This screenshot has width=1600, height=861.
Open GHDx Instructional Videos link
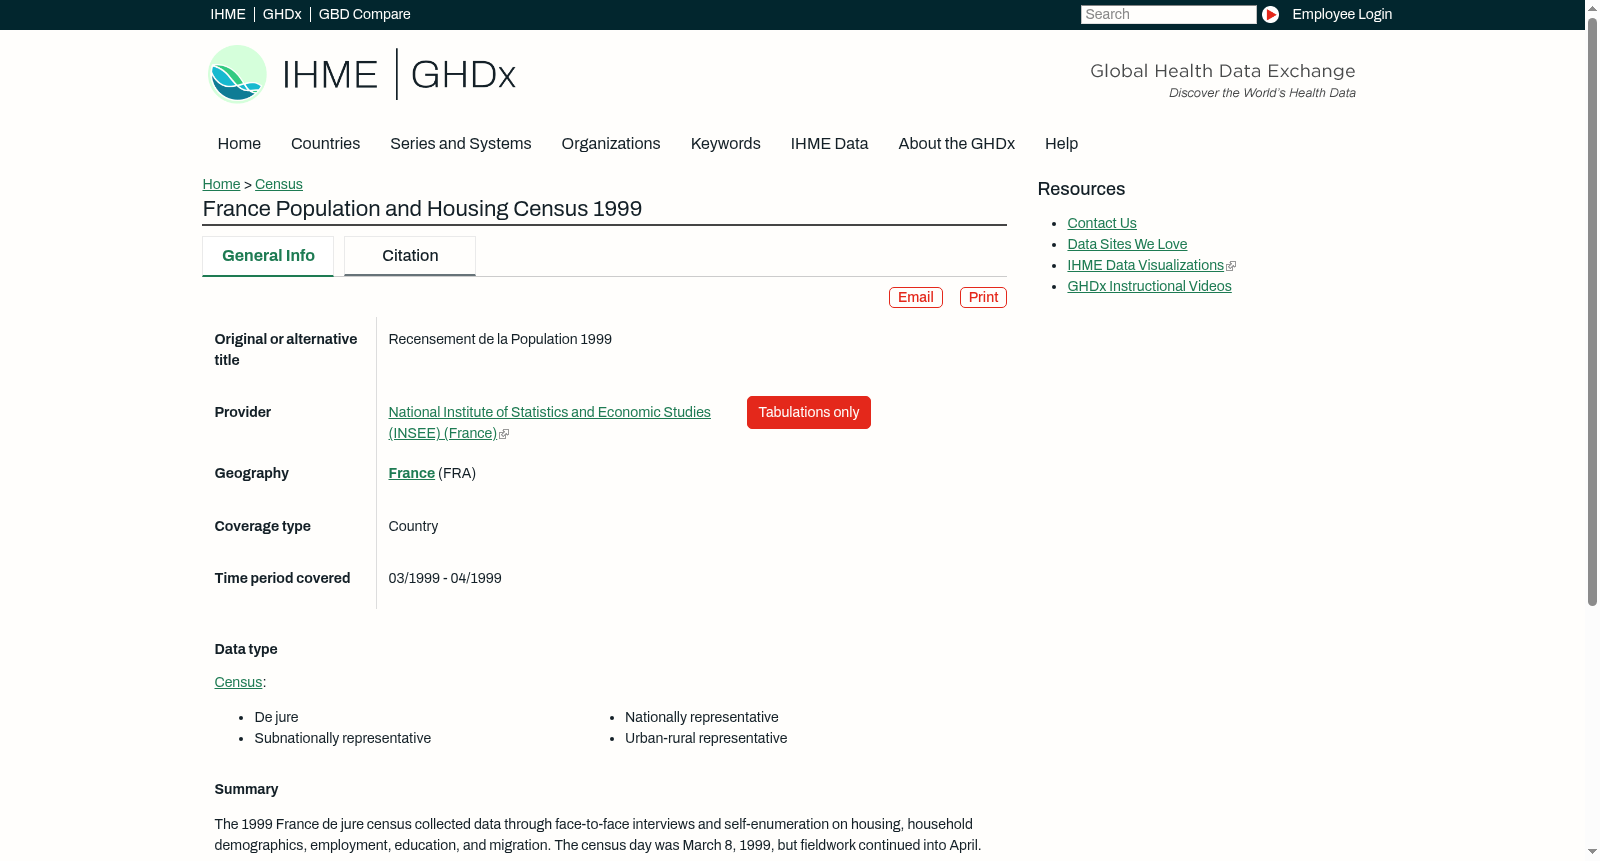point(1149,286)
